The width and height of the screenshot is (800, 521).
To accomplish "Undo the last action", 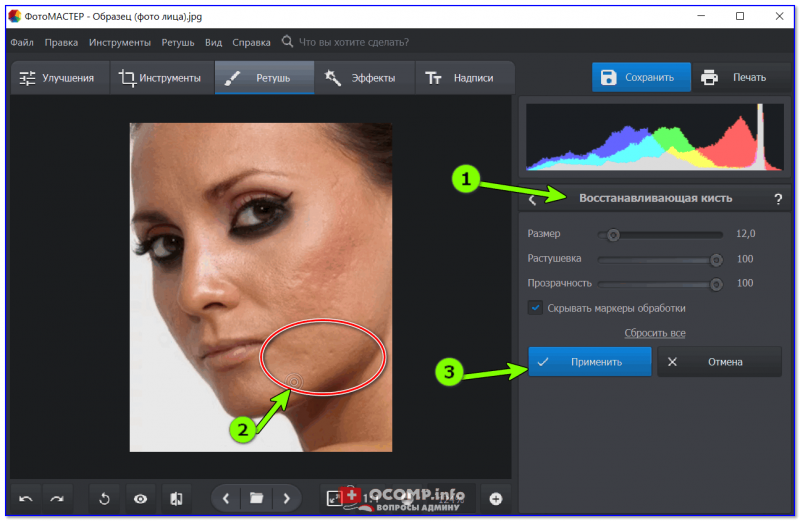I will [26, 499].
